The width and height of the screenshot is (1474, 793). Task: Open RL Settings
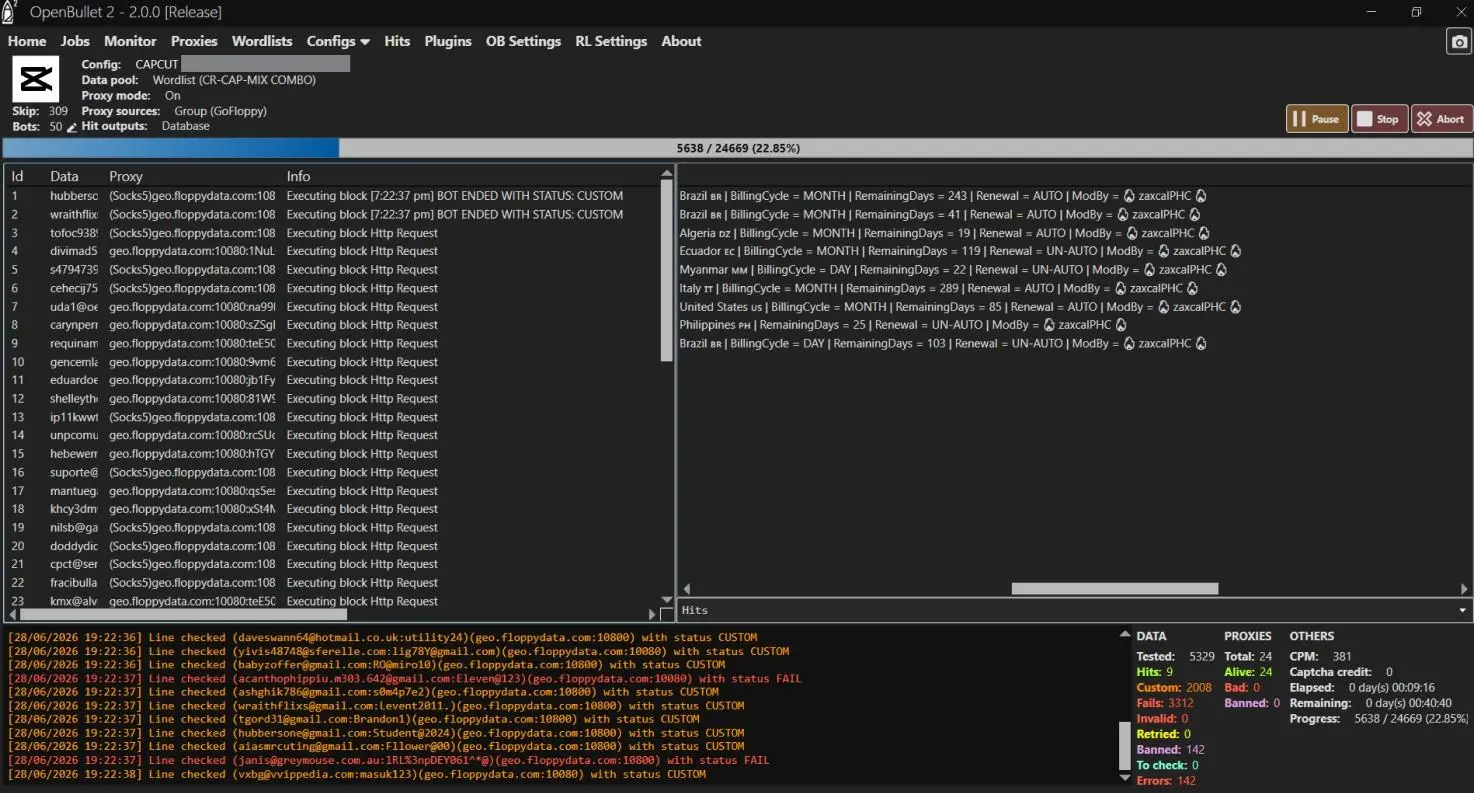point(611,41)
